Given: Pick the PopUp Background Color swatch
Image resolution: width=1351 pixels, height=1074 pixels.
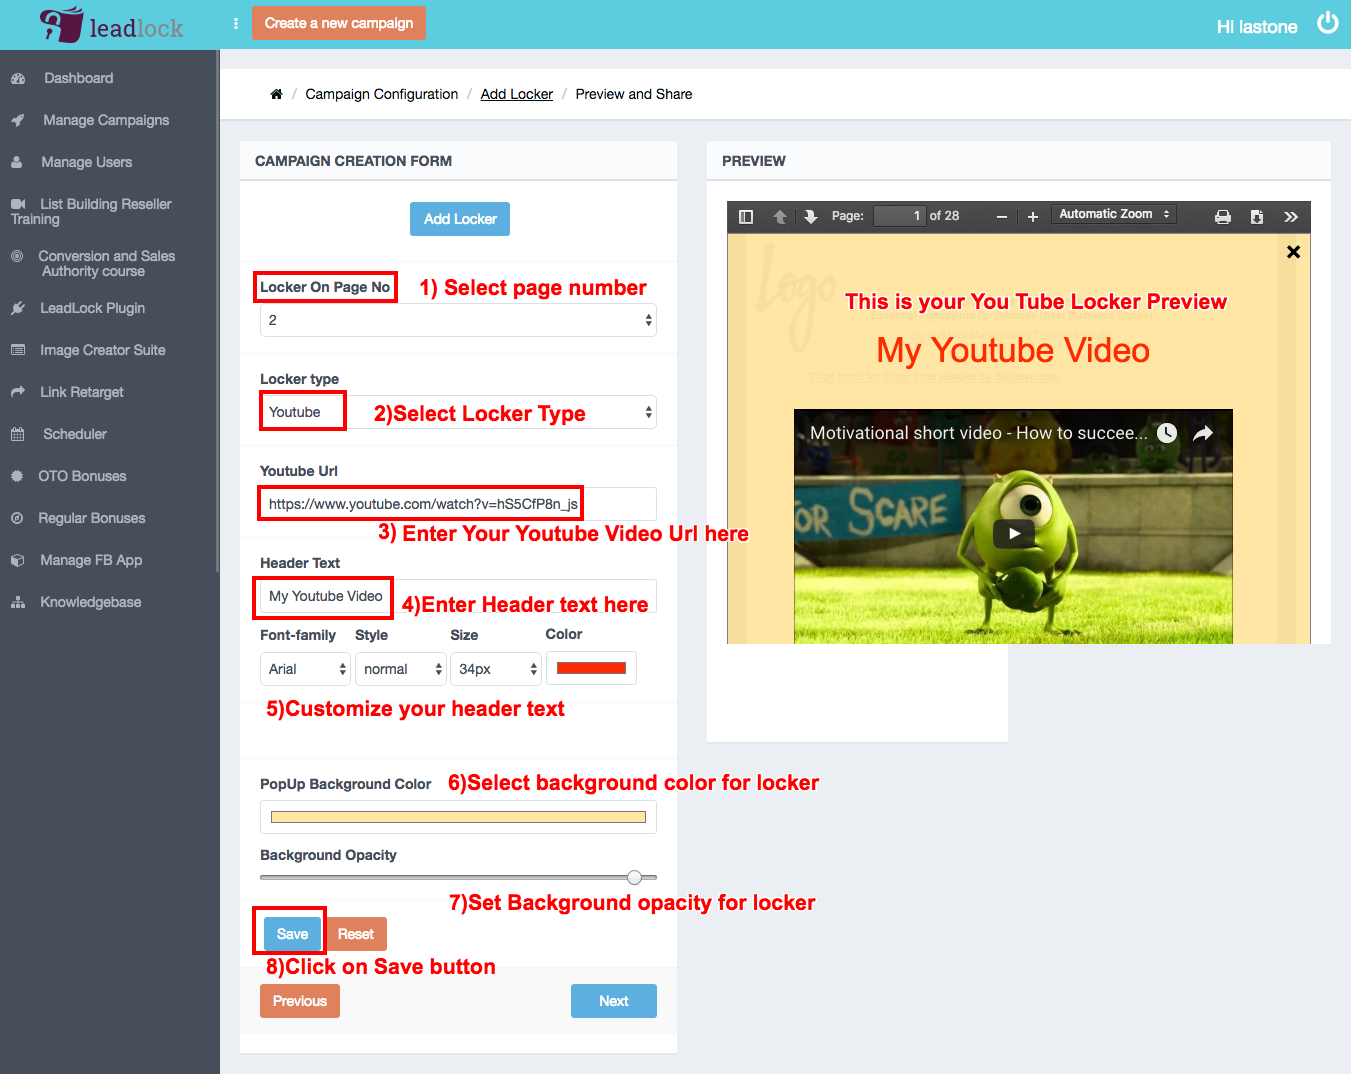Looking at the screenshot, I should tap(458, 817).
